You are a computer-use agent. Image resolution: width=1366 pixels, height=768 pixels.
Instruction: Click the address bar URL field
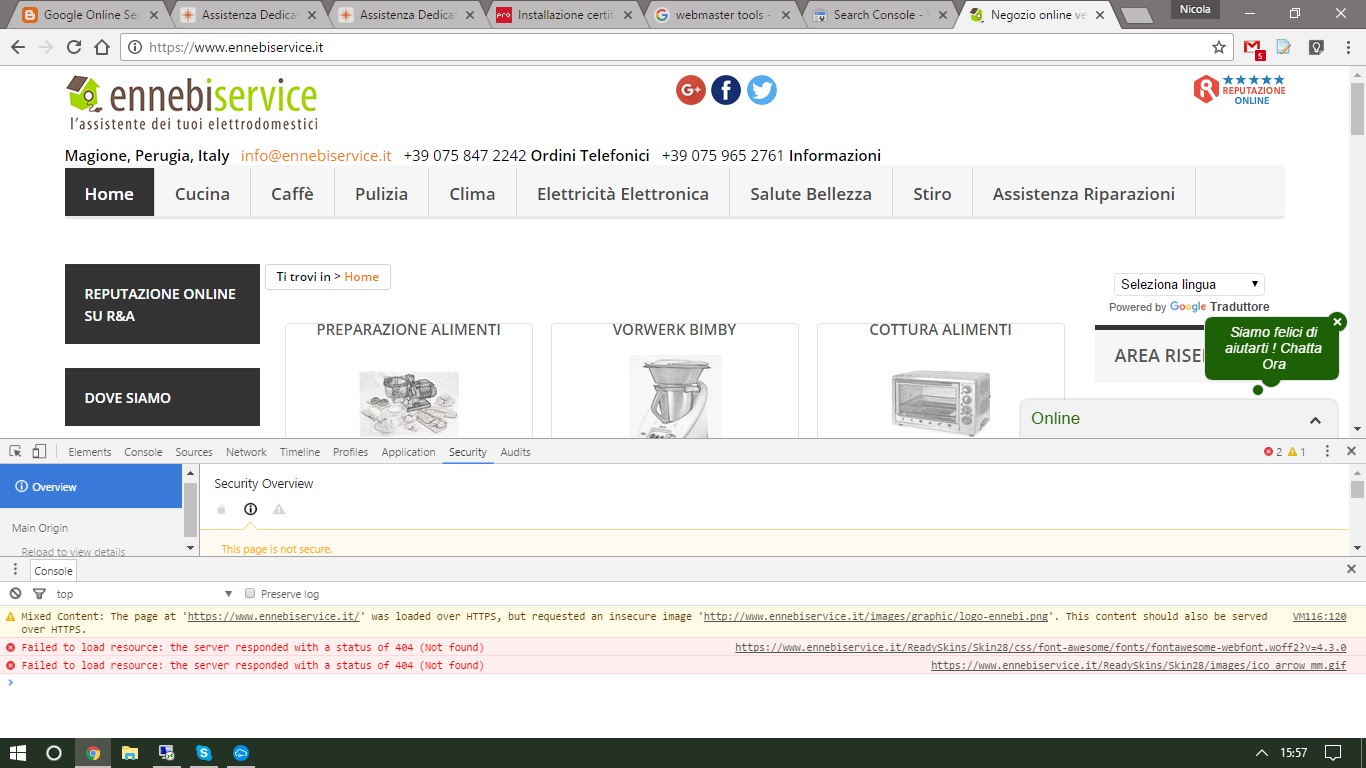click(x=672, y=47)
